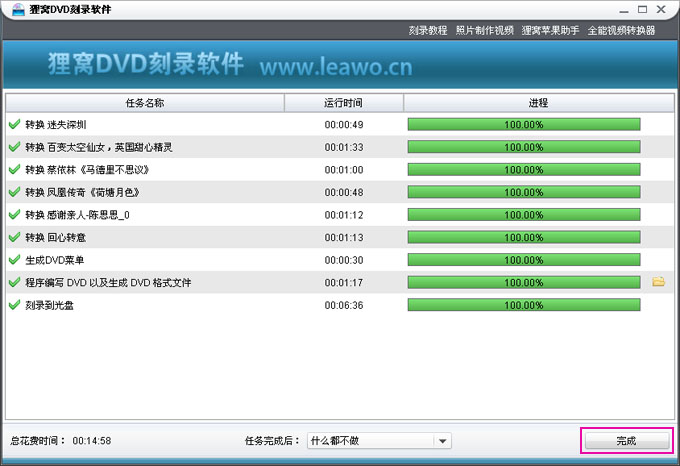Screen dimensions: 680x466
Task: Click green checkmark beside 转换 回心转意
Action: pyautogui.click(x=14, y=237)
